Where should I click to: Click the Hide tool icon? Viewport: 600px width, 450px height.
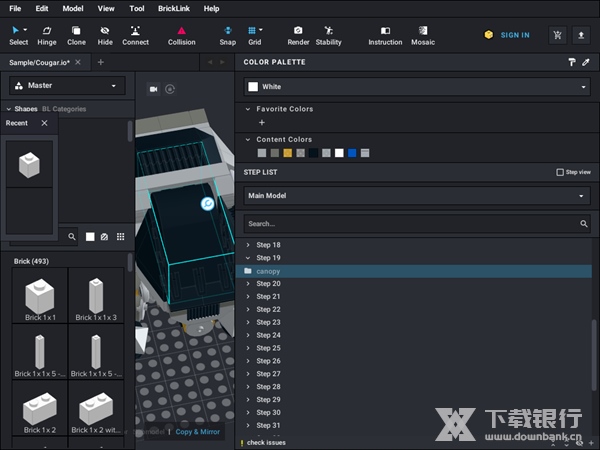pyautogui.click(x=105, y=35)
